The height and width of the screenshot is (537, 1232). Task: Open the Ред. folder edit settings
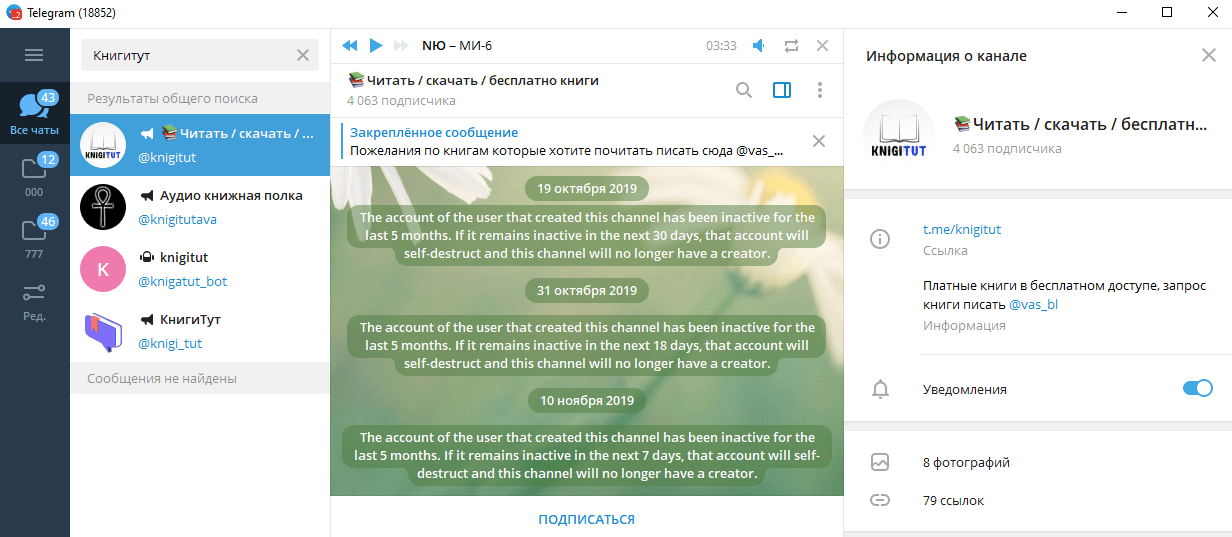coord(34,300)
